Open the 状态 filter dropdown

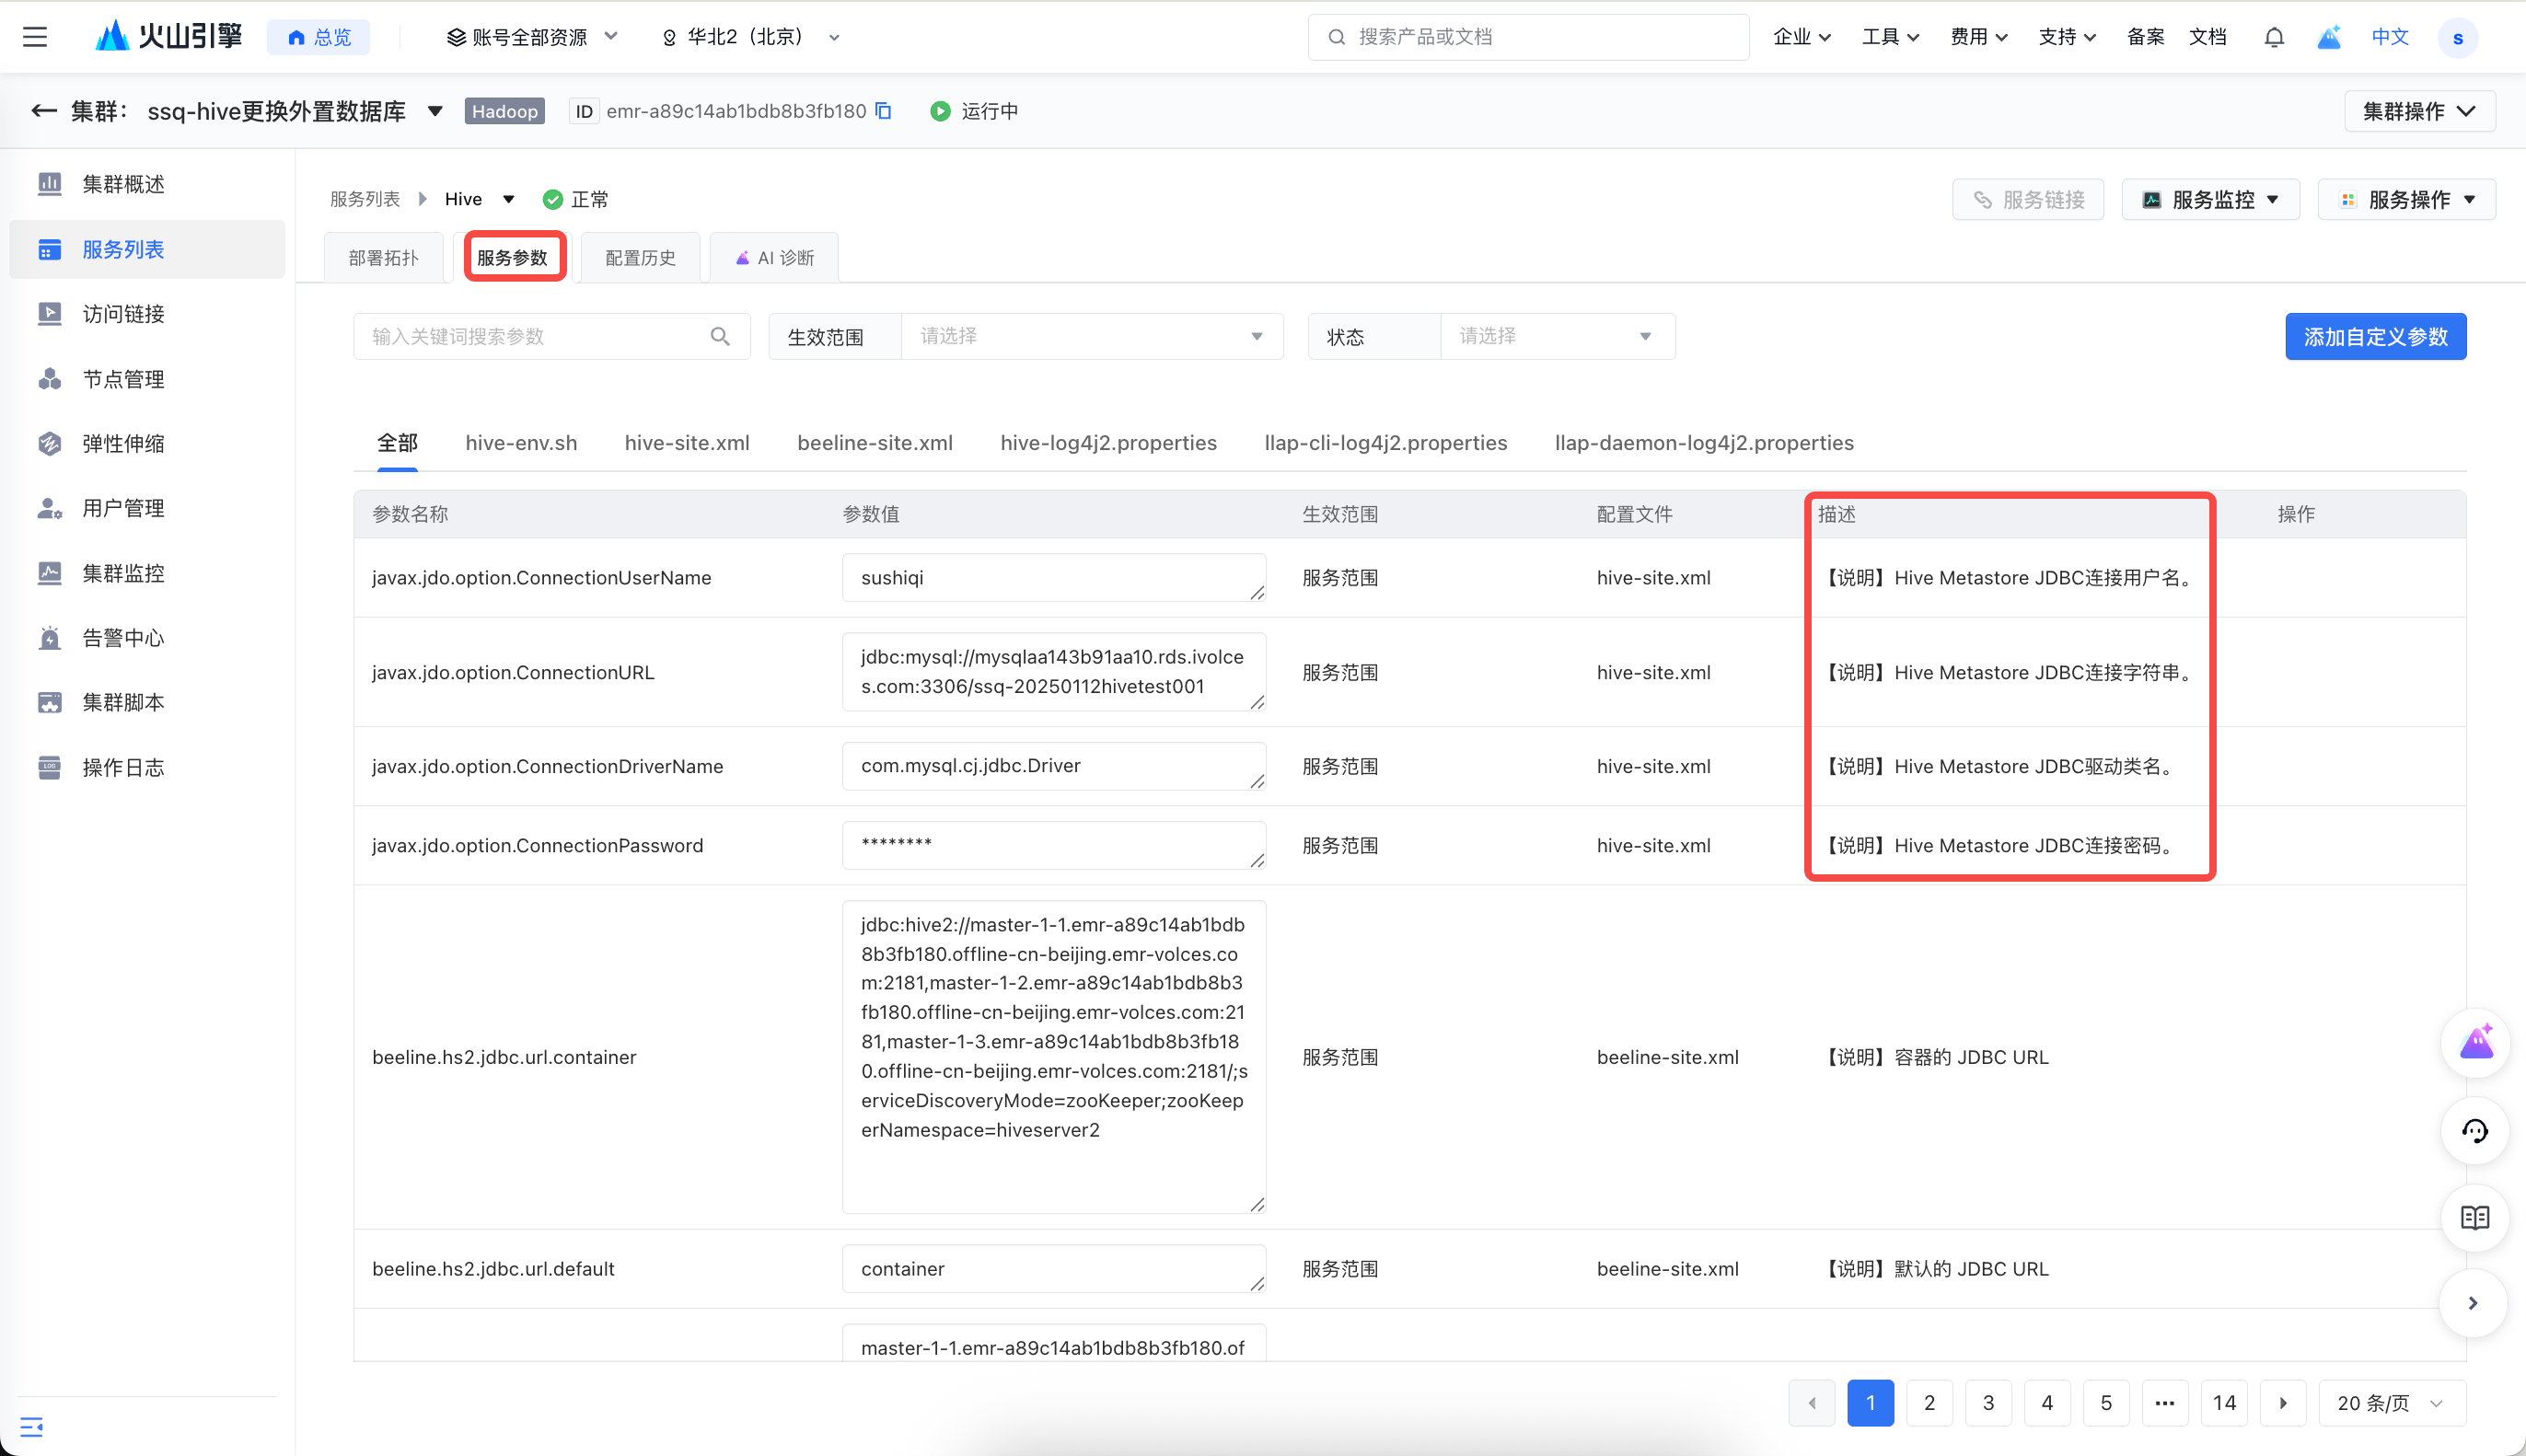1555,336
